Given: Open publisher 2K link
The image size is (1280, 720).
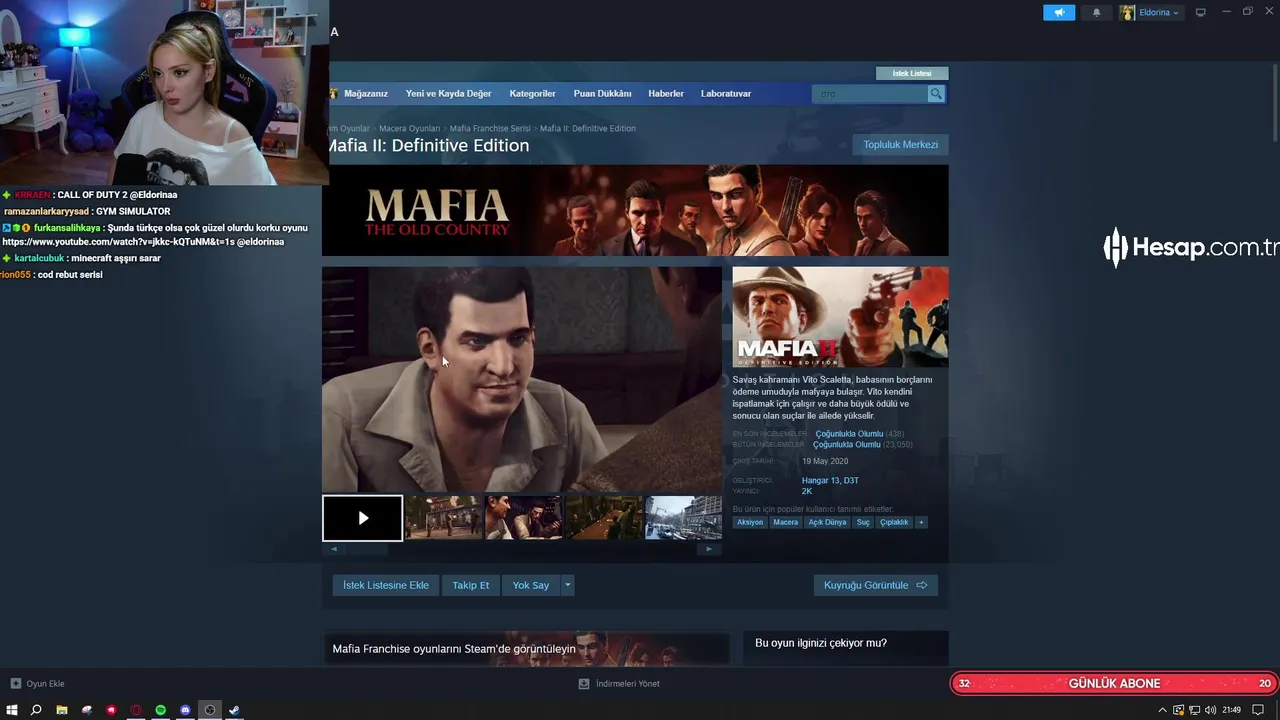Looking at the screenshot, I should click(x=807, y=491).
